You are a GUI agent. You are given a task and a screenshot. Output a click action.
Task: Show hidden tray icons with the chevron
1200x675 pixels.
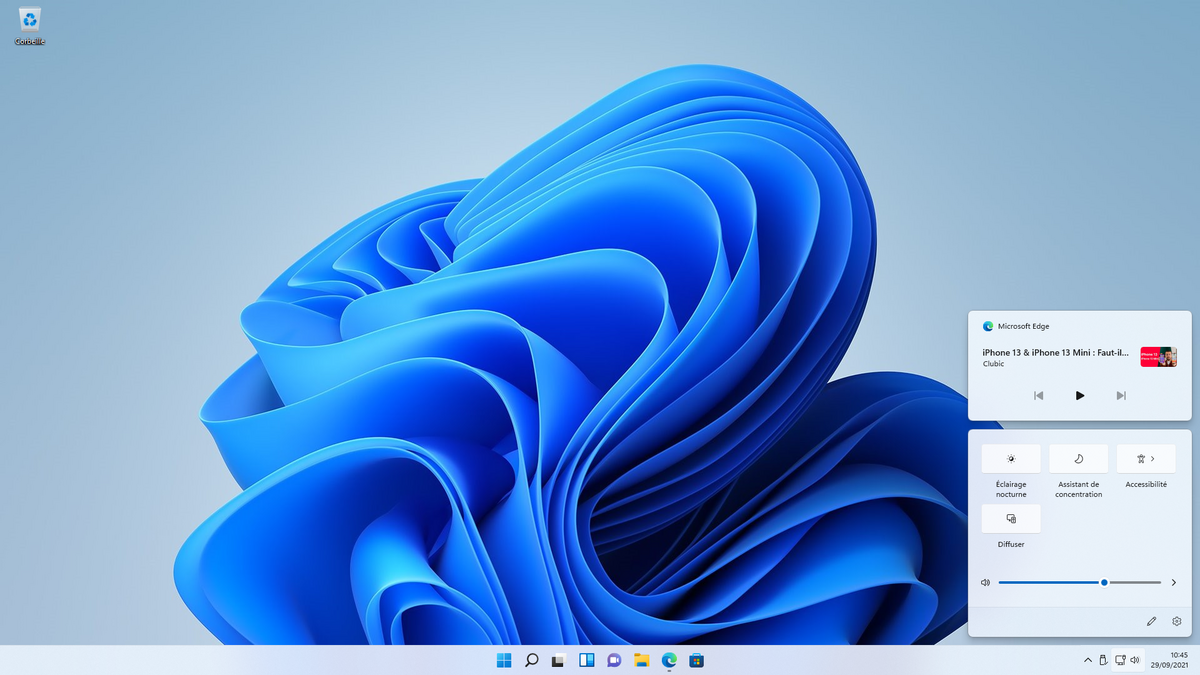[x=1087, y=660]
